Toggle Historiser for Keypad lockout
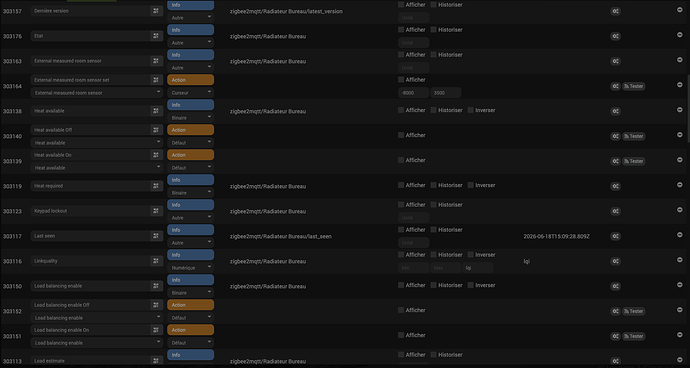Screen dimensions: 690x368 coord(433,205)
